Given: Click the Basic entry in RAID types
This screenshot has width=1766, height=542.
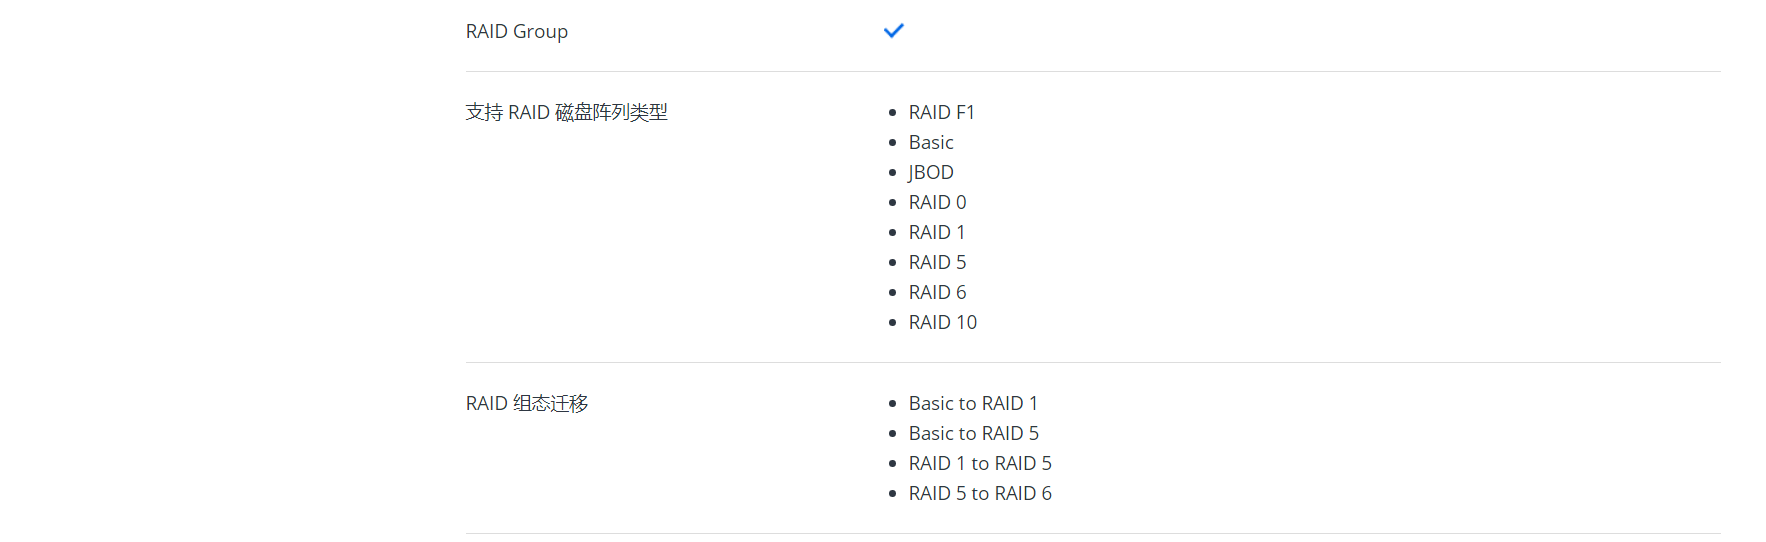Looking at the screenshot, I should pos(930,142).
